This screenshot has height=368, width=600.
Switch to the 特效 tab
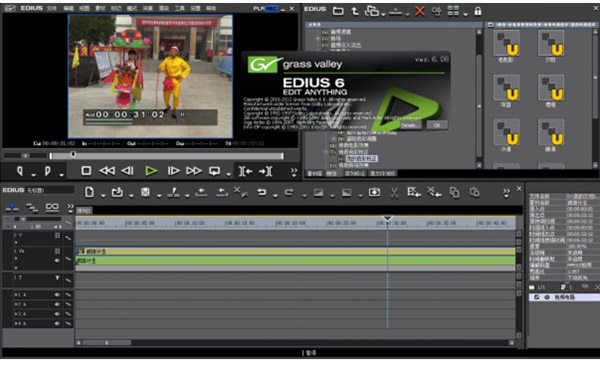pyautogui.click(x=332, y=173)
